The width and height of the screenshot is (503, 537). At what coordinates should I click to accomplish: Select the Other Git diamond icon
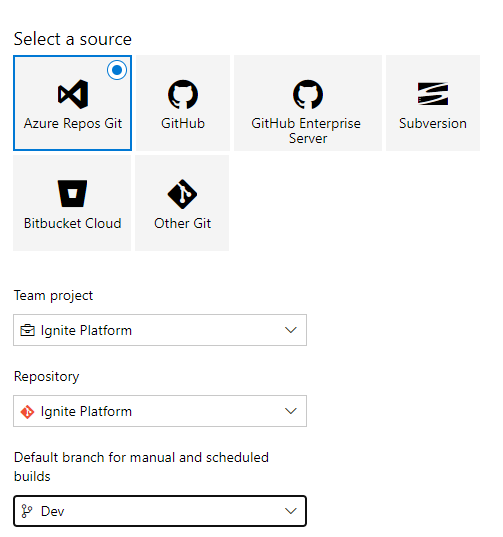tap(182, 194)
